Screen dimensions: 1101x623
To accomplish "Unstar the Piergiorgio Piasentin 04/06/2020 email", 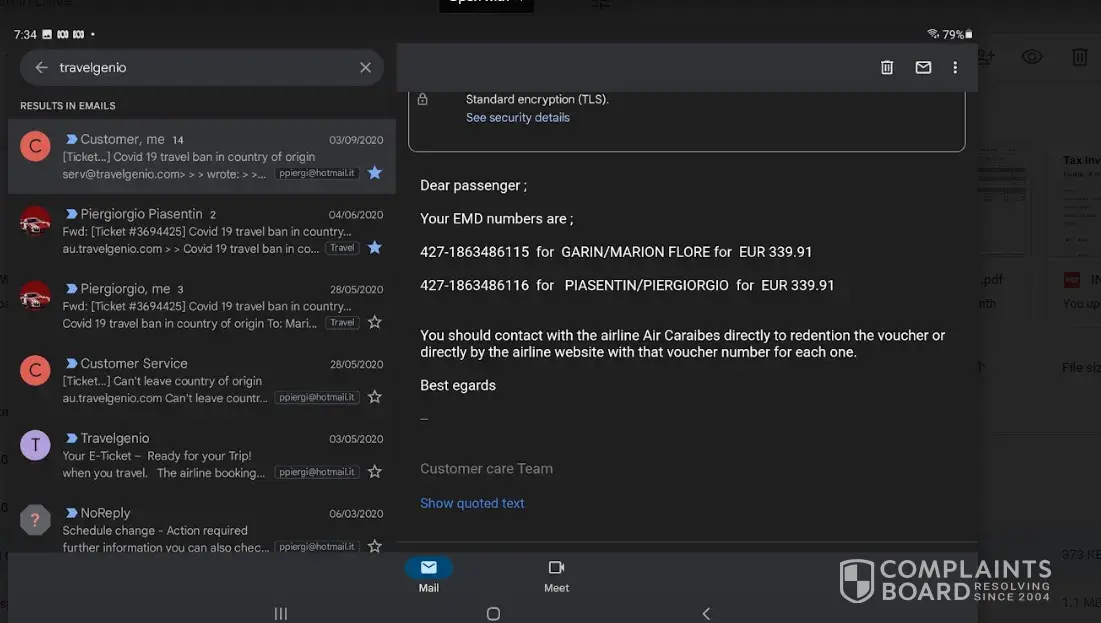I will coord(374,247).
